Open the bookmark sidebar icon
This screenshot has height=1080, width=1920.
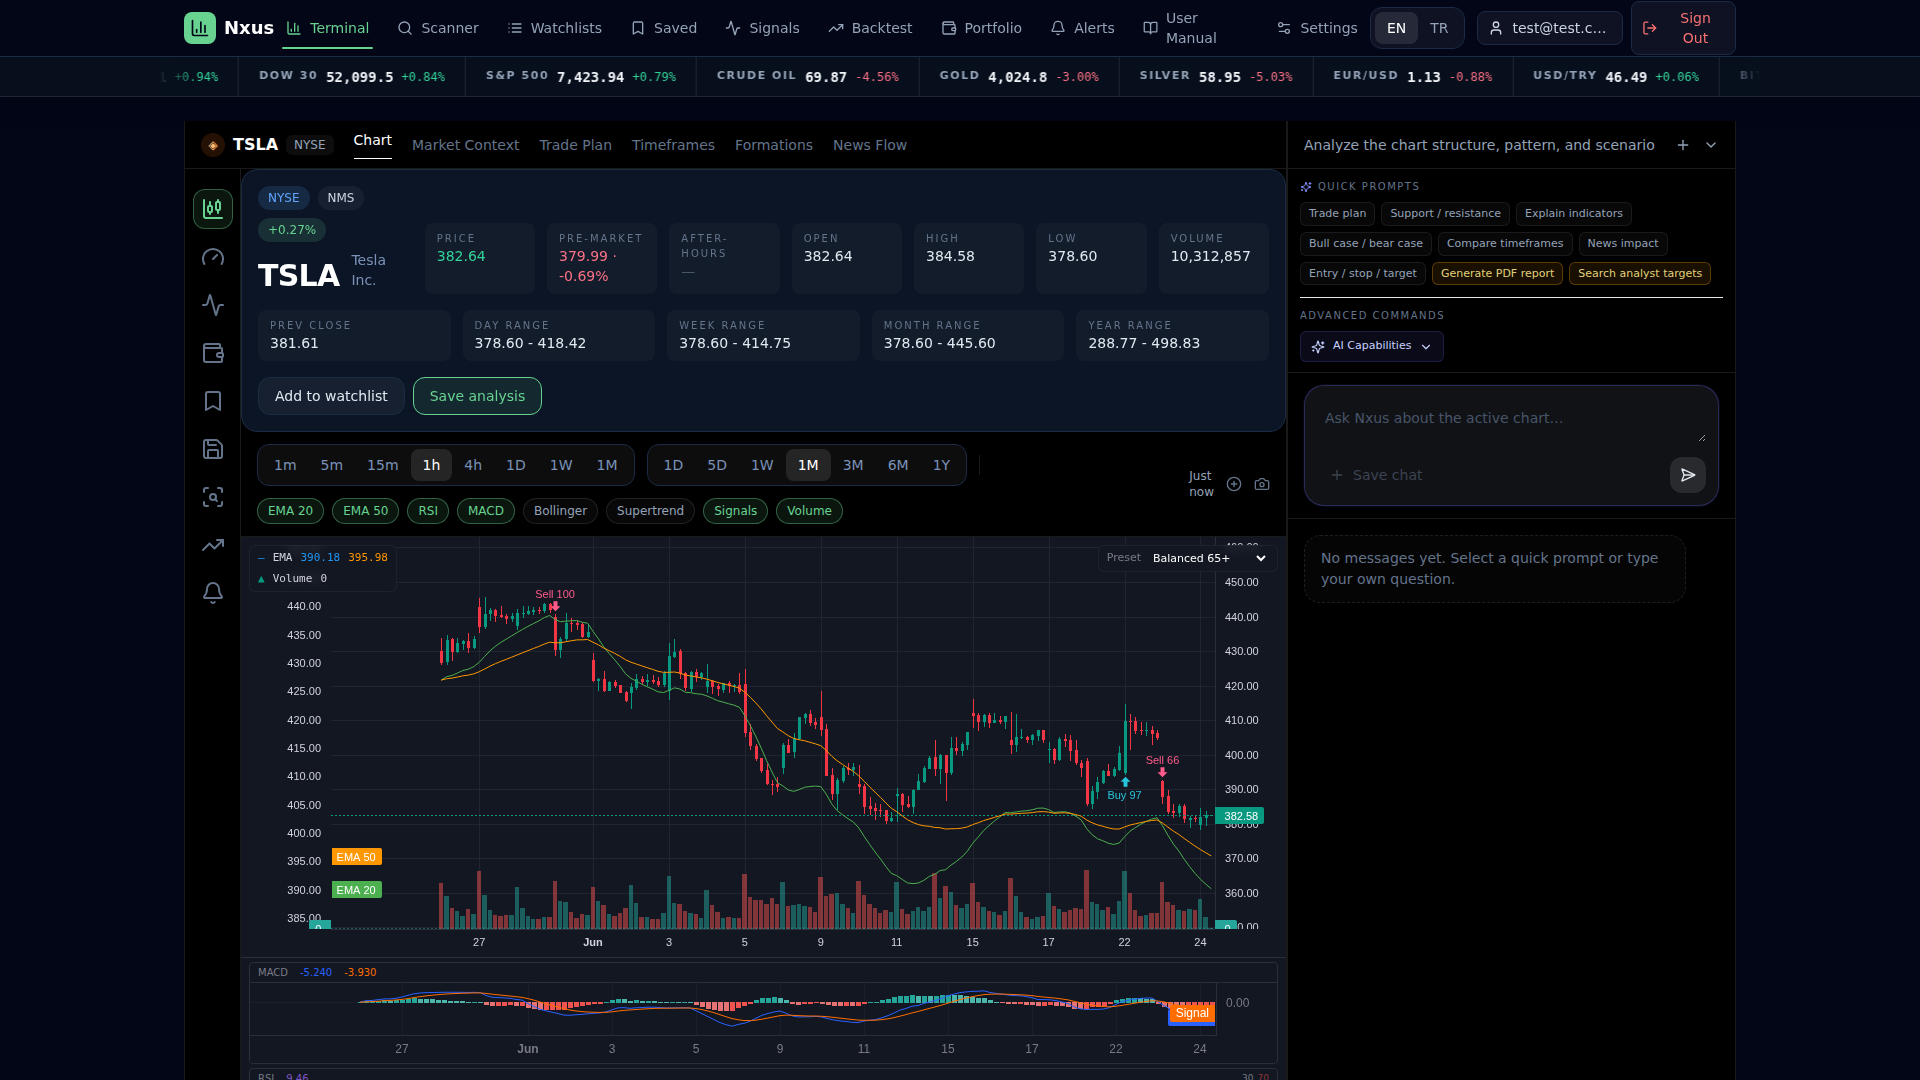(213, 401)
